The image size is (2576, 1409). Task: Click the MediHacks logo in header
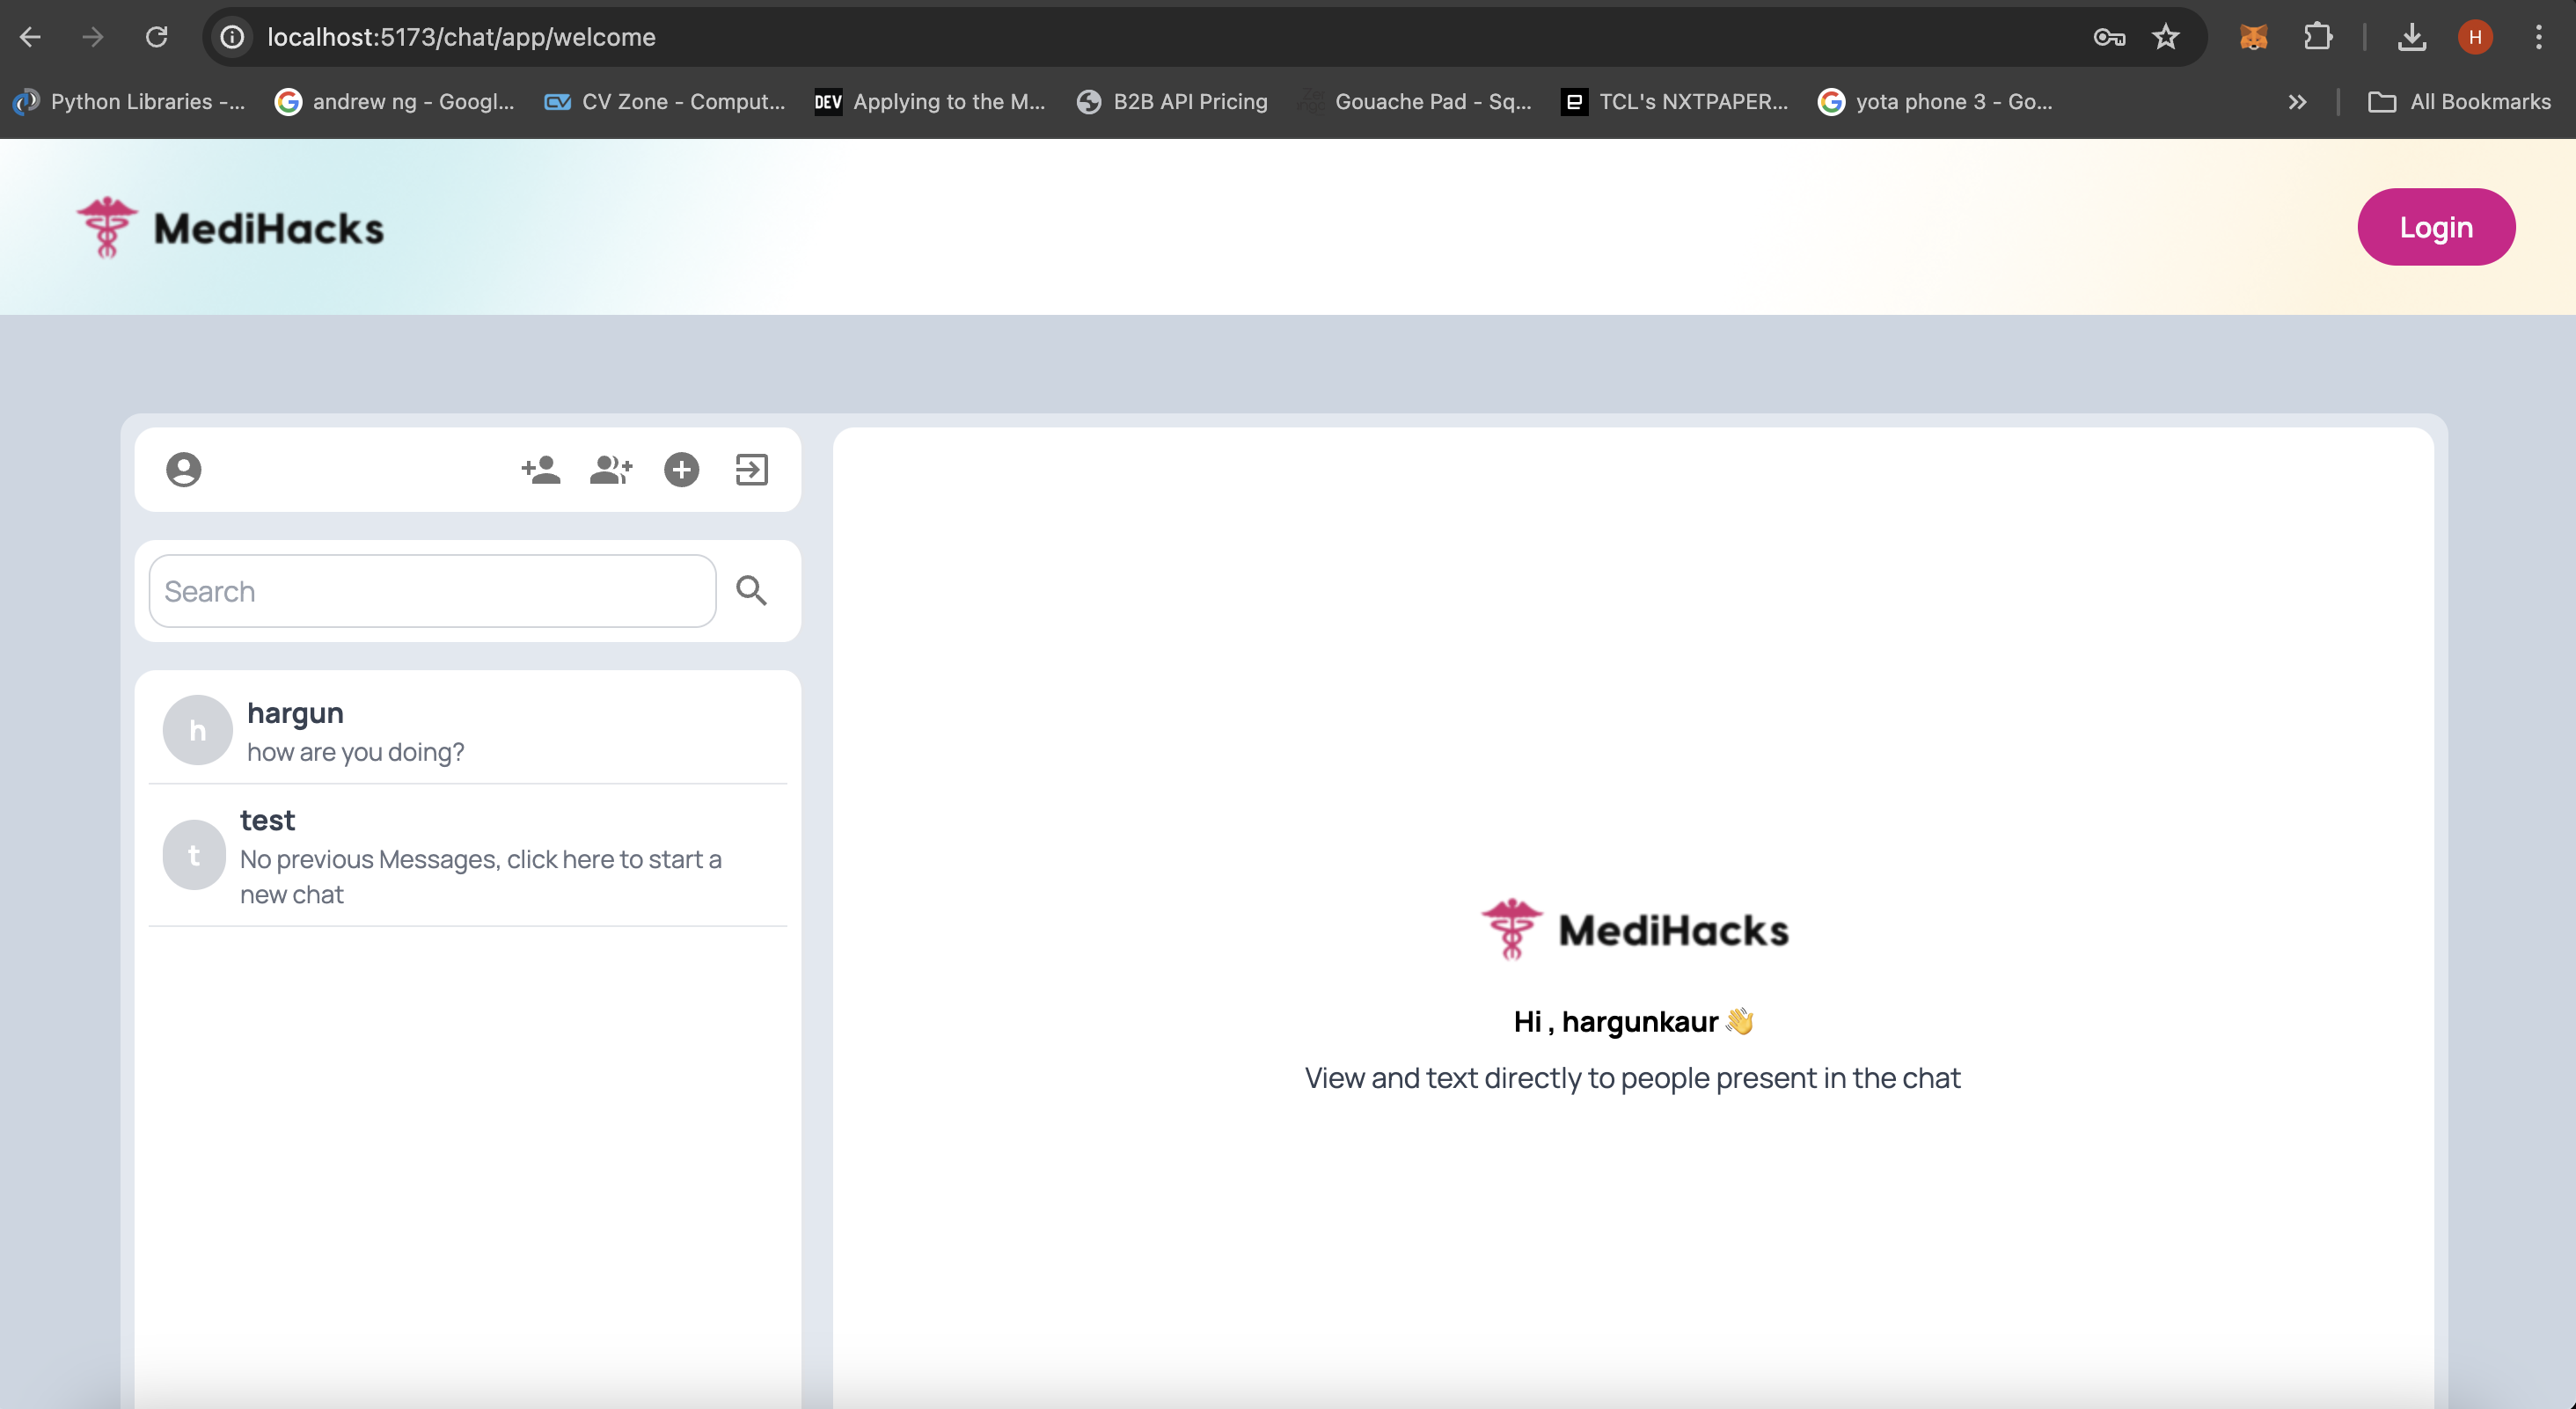[231, 228]
